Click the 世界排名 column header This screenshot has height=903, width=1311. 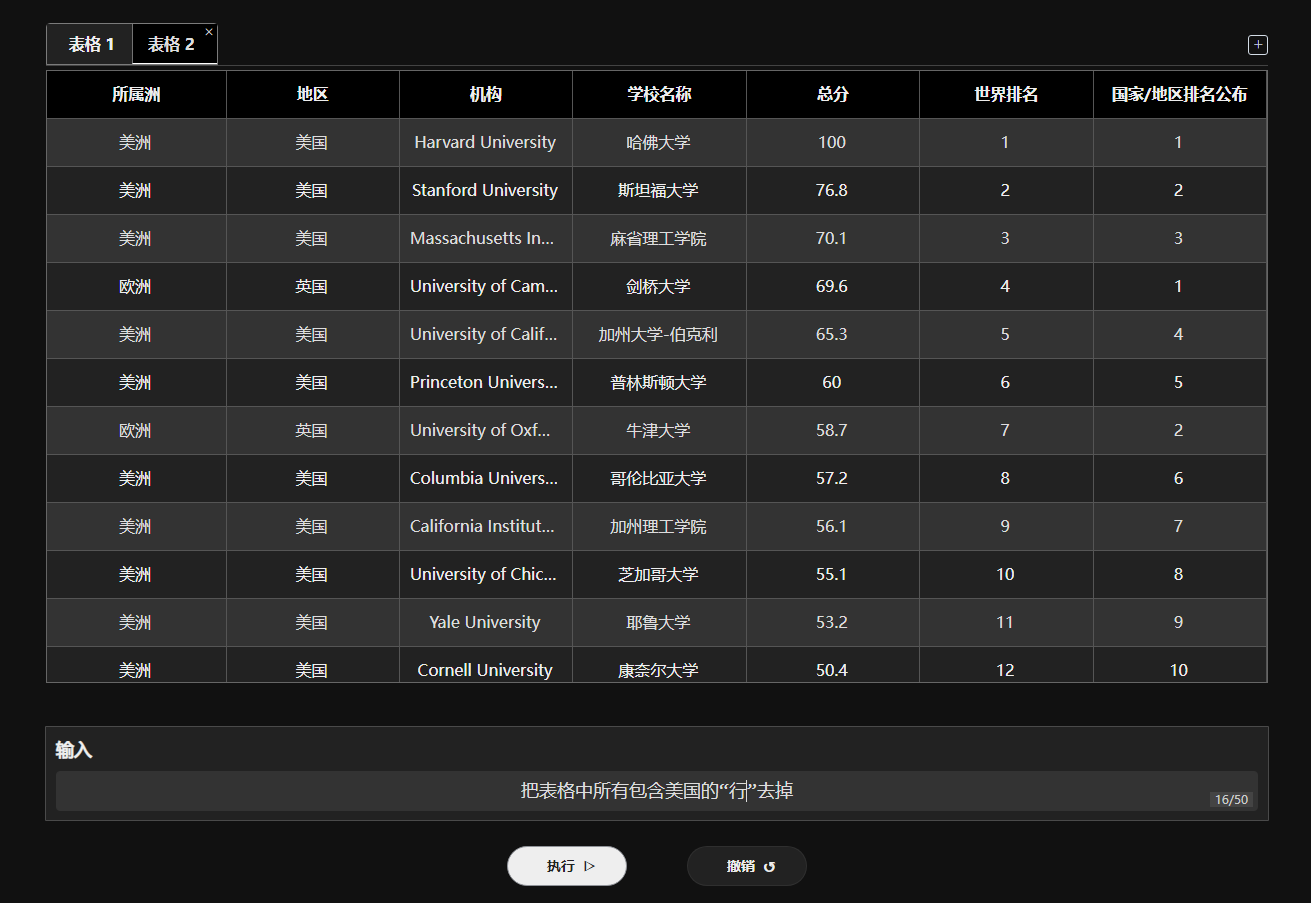point(1006,95)
